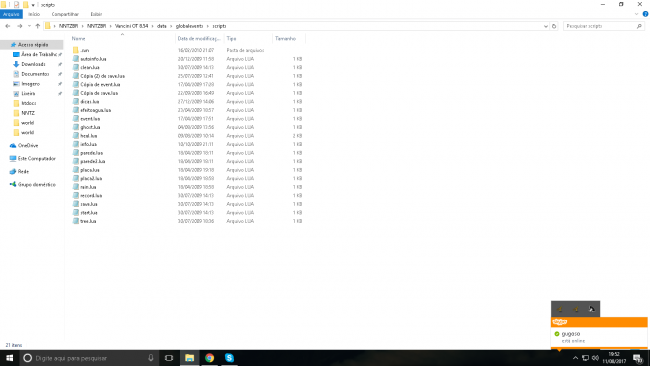
Task: Sort by Data de modificação column
Action: pos(199,39)
